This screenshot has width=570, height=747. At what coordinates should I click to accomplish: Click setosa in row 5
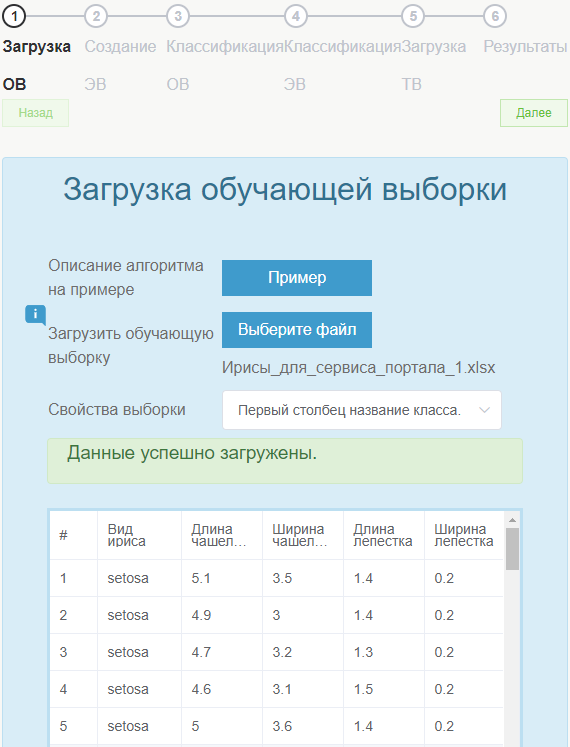click(139, 726)
